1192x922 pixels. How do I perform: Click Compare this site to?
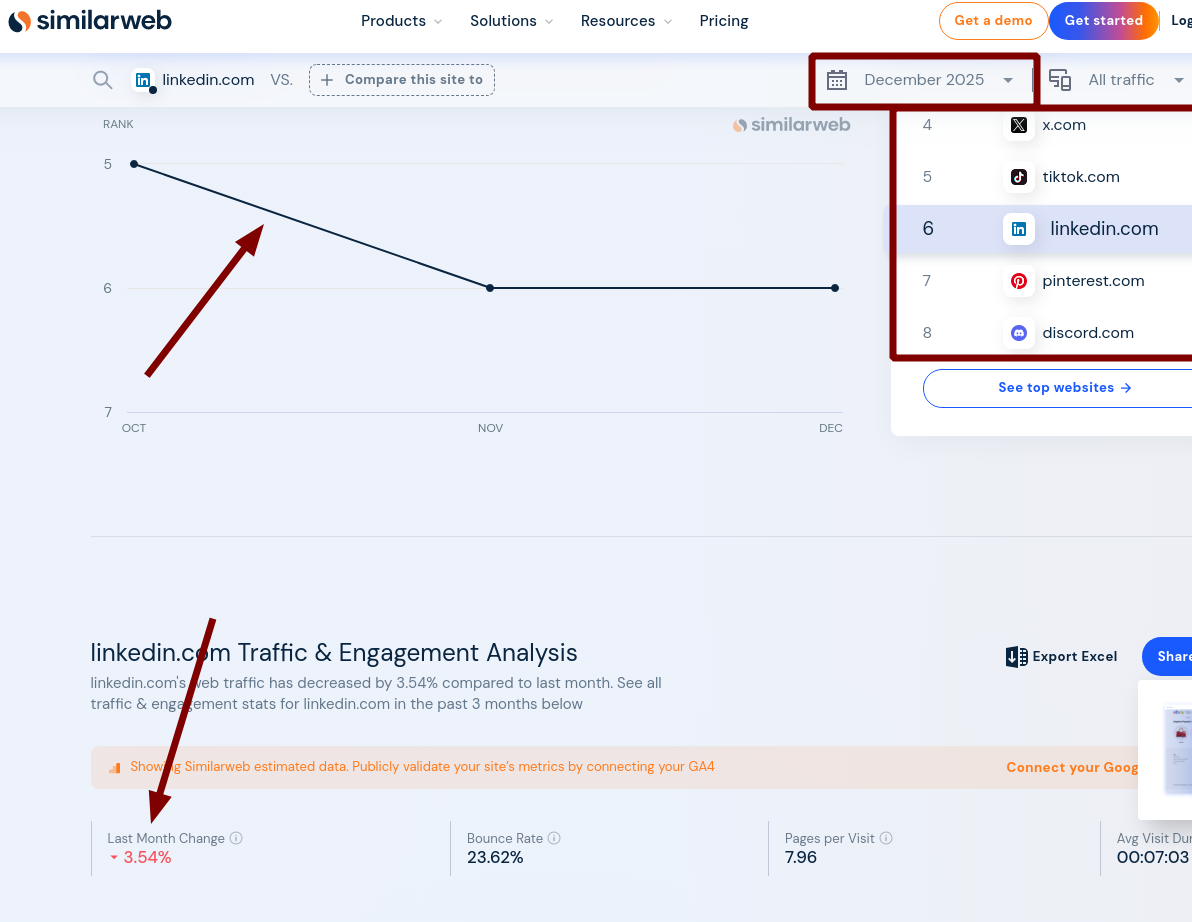coord(401,79)
